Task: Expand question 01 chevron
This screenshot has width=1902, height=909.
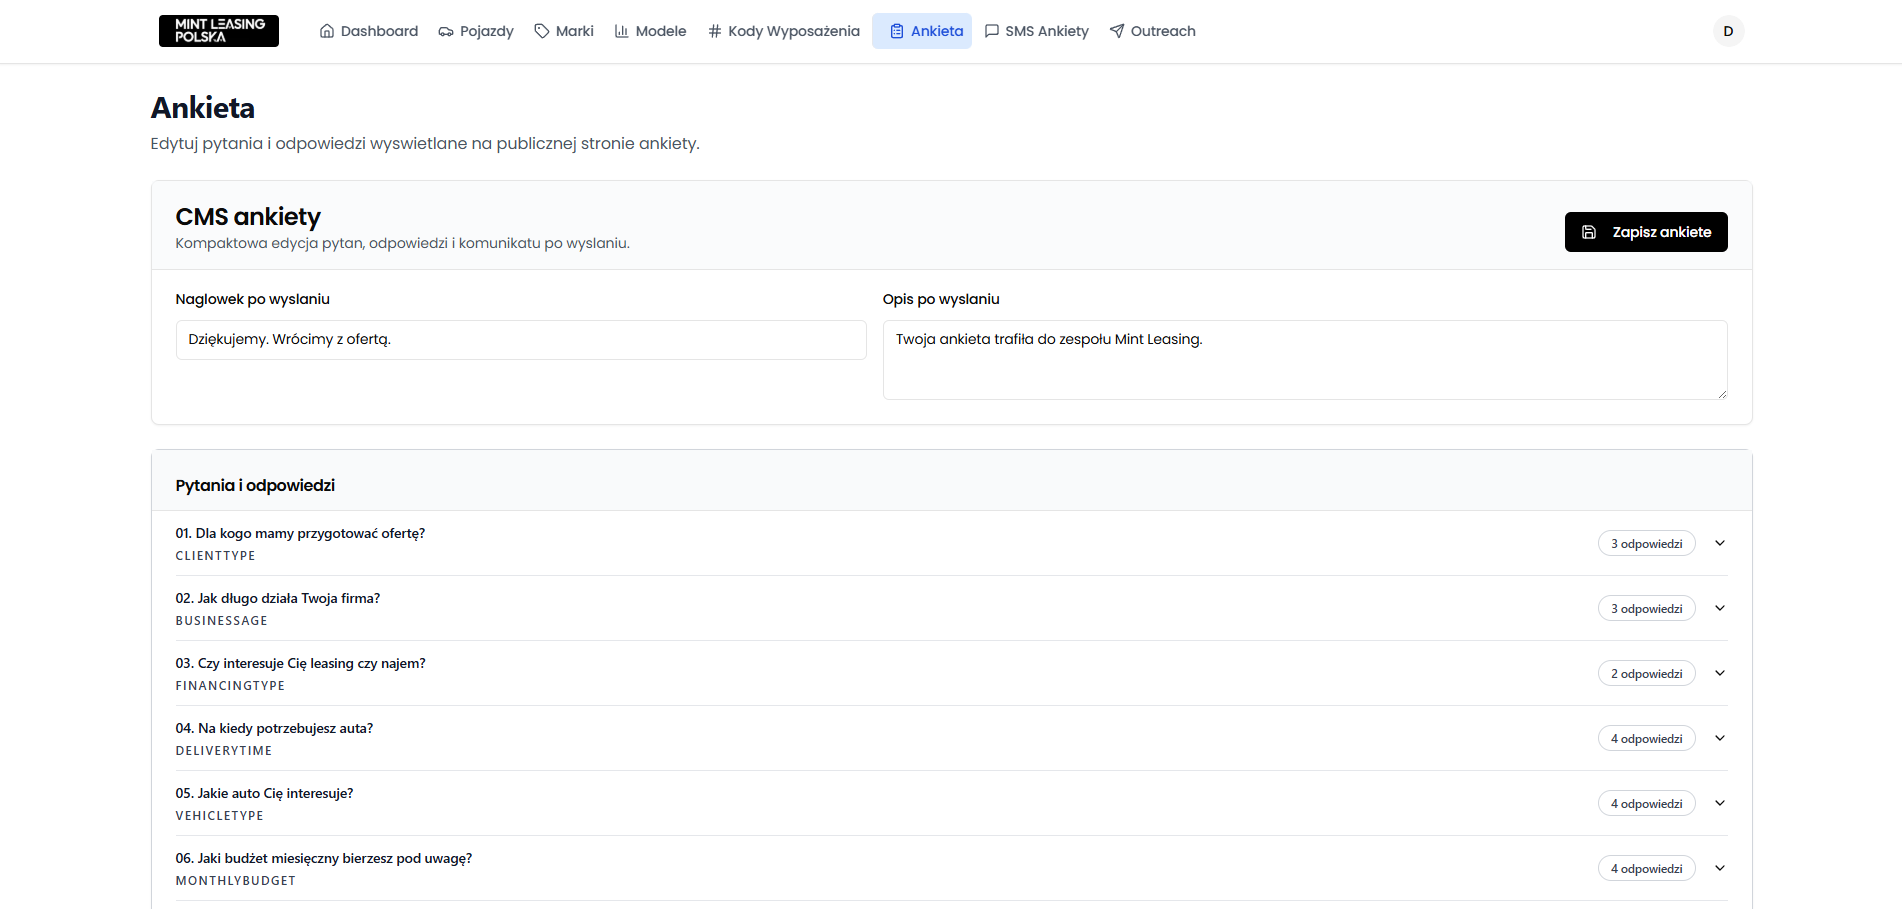Action: [x=1720, y=543]
